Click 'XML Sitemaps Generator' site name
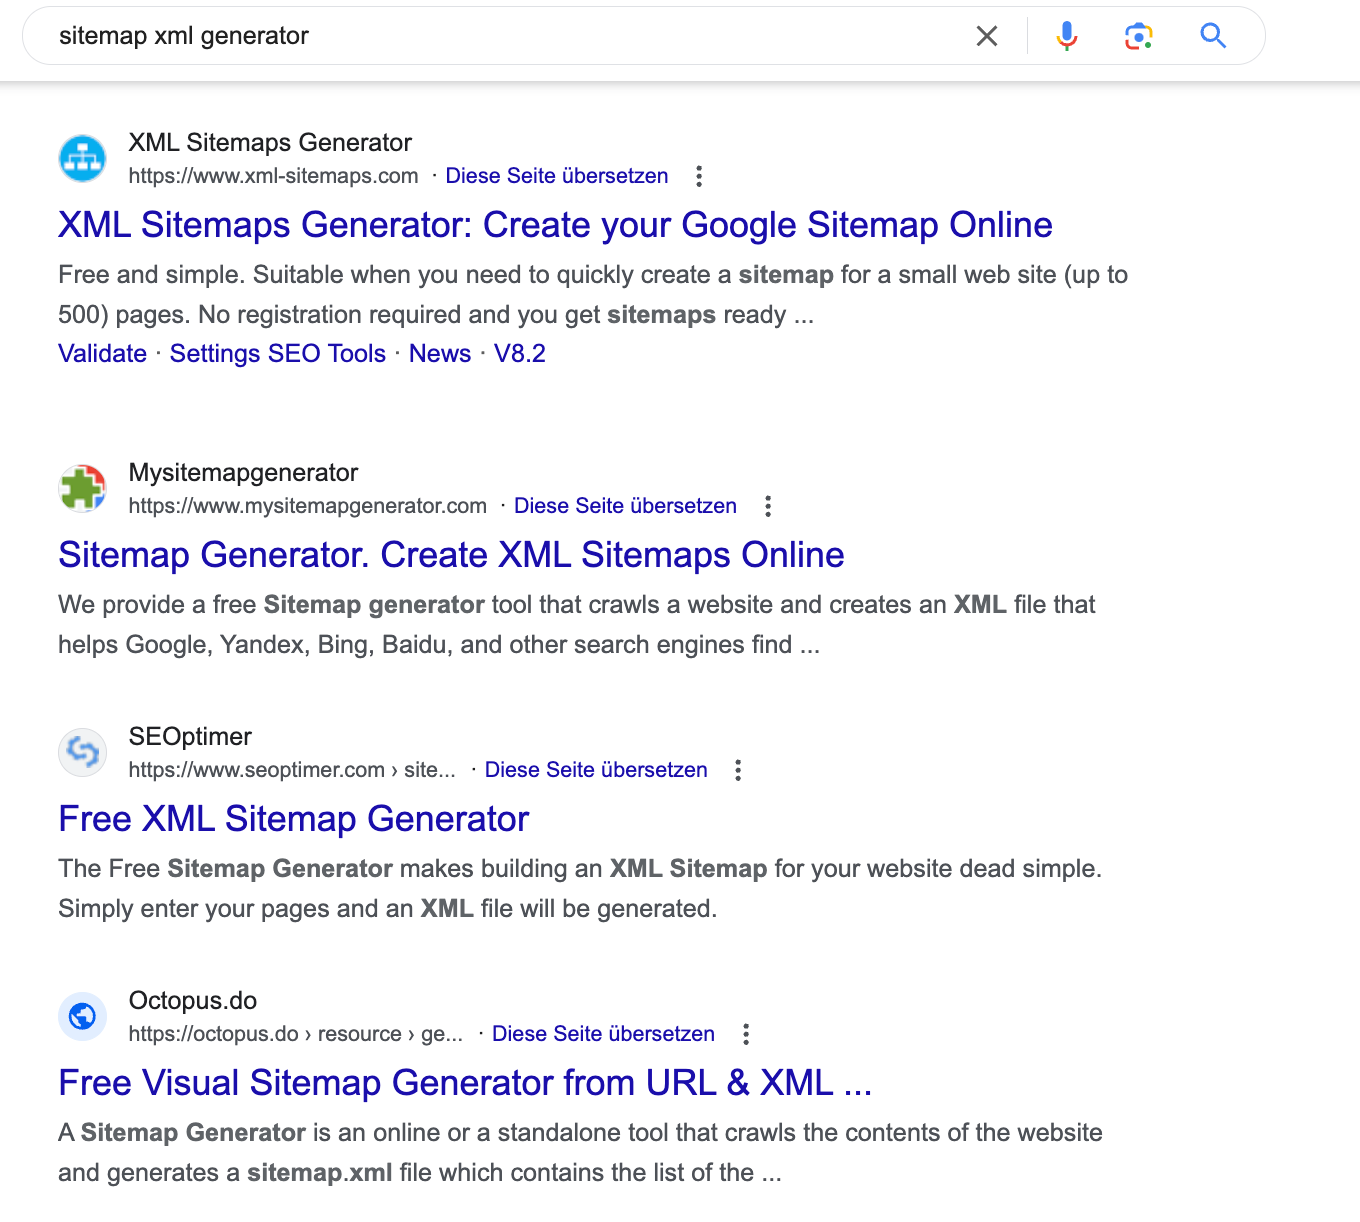1360x1222 pixels. pyautogui.click(x=270, y=143)
